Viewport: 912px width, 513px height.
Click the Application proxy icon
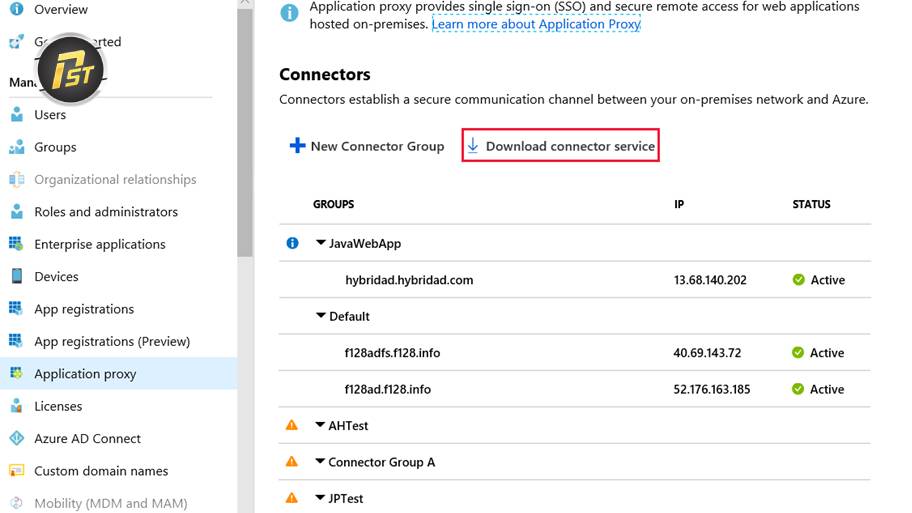point(16,373)
